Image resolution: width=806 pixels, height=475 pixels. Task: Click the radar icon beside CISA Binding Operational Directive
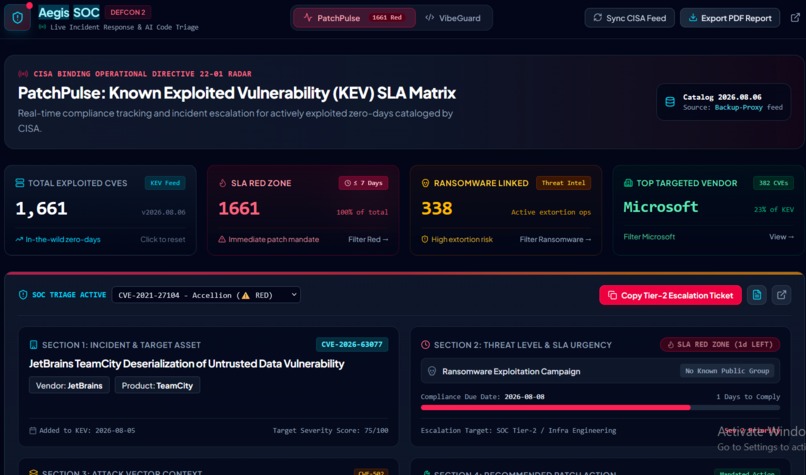(x=23, y=74)
